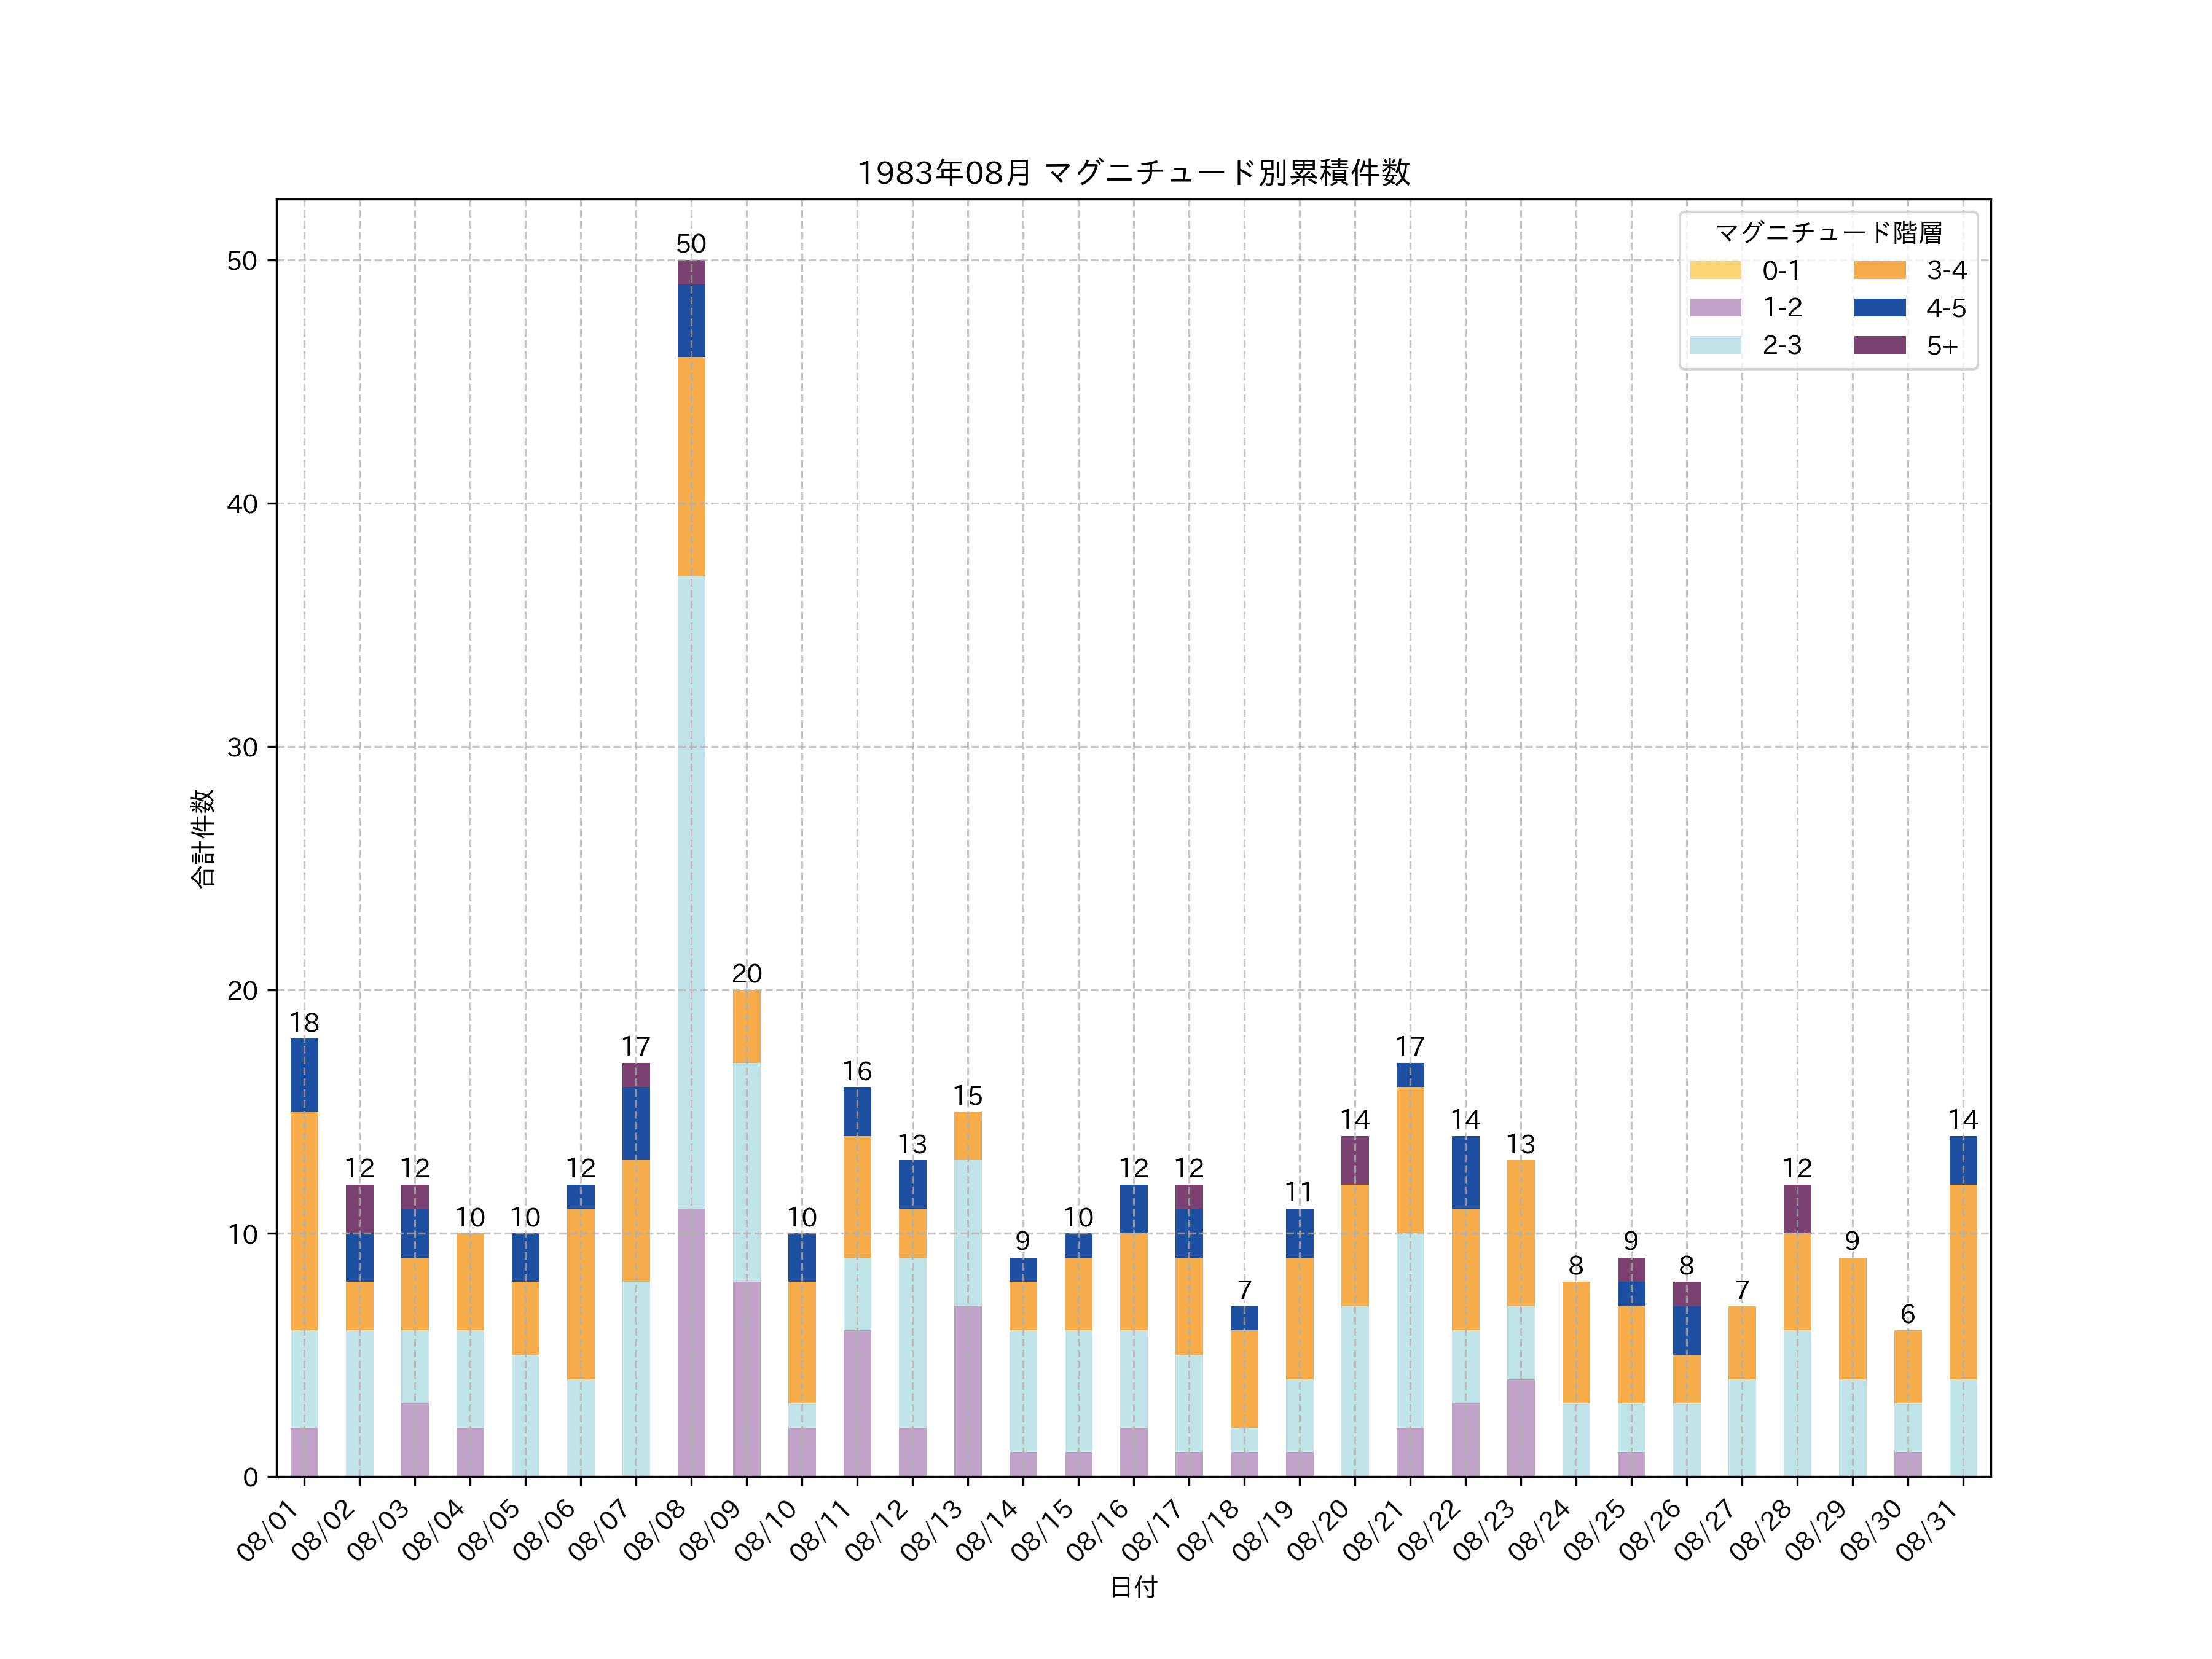Click the legend title マグニチュード階層

click(x=1828, y=233)
